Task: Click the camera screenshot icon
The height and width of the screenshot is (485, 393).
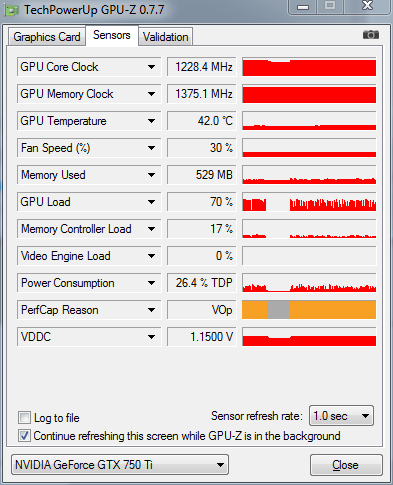Action: pos(371,35)
